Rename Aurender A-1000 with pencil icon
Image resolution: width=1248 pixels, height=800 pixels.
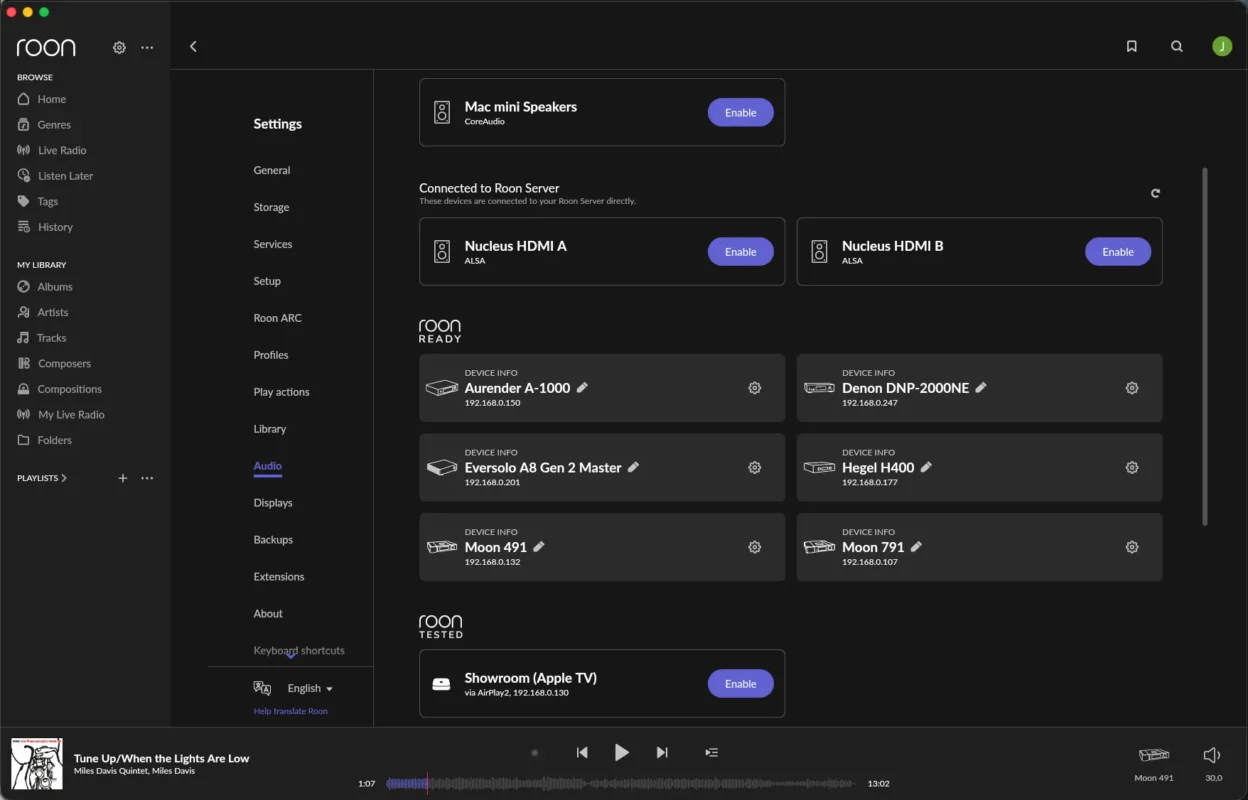click(582, 387)
